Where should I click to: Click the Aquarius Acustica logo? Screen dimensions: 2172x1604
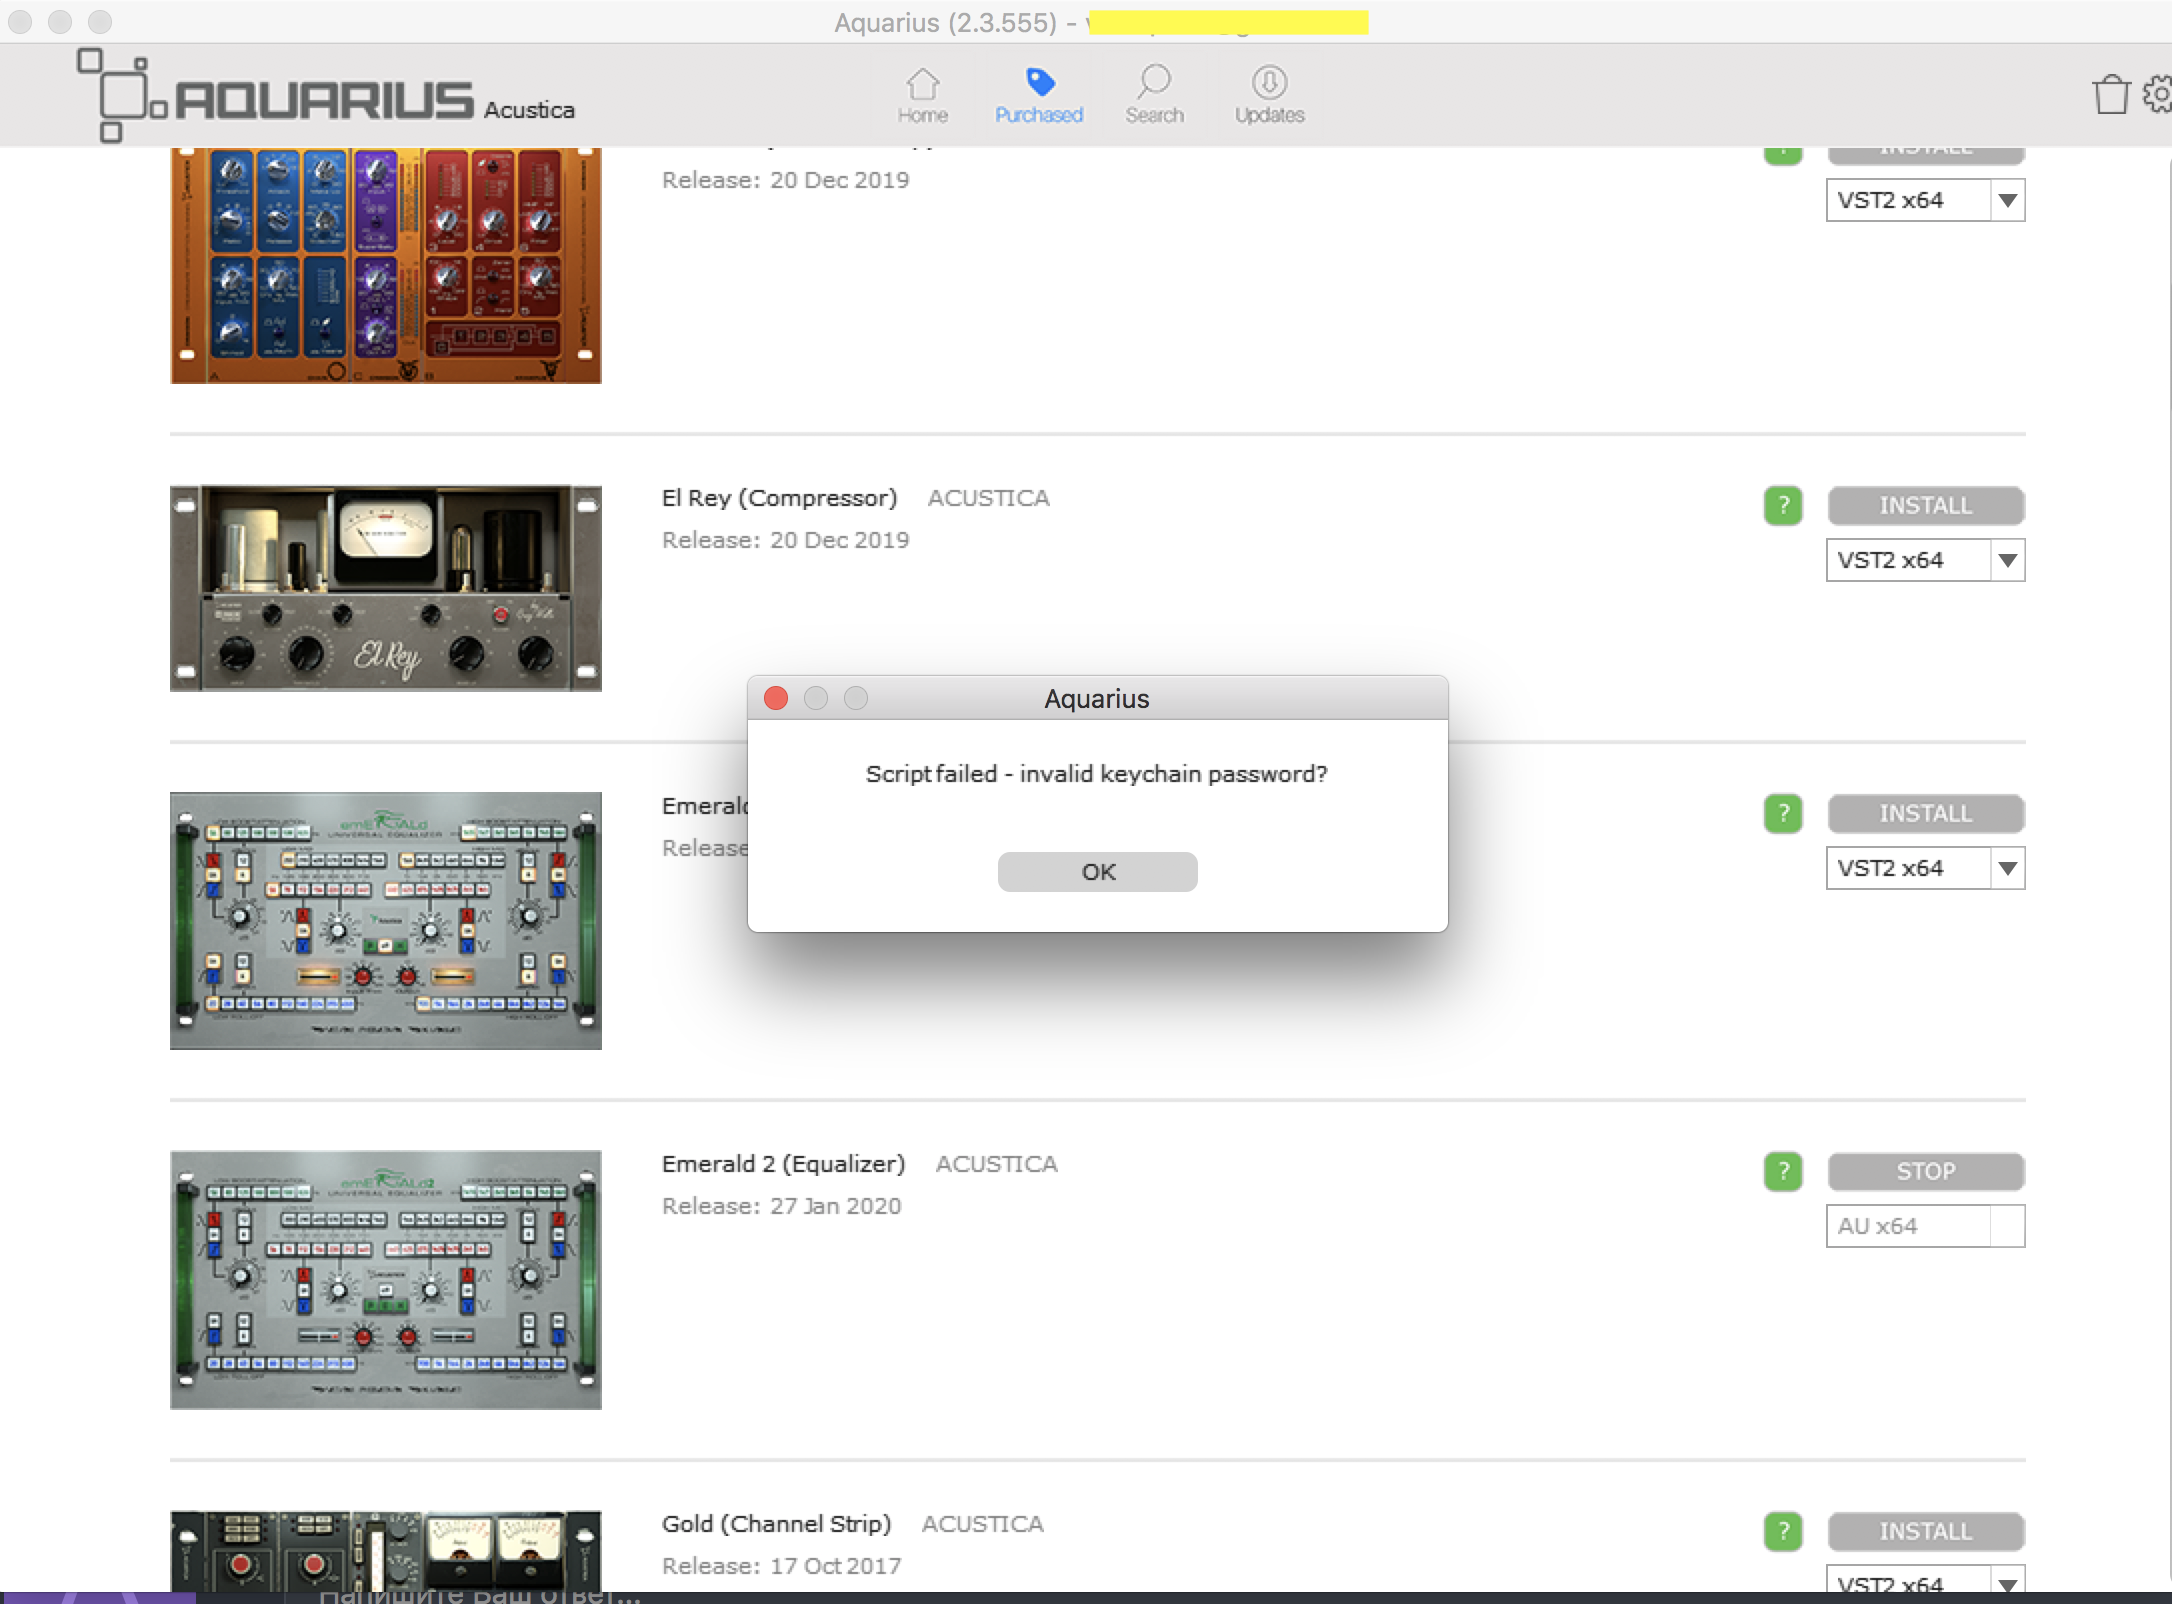click(x=325, y=98)
